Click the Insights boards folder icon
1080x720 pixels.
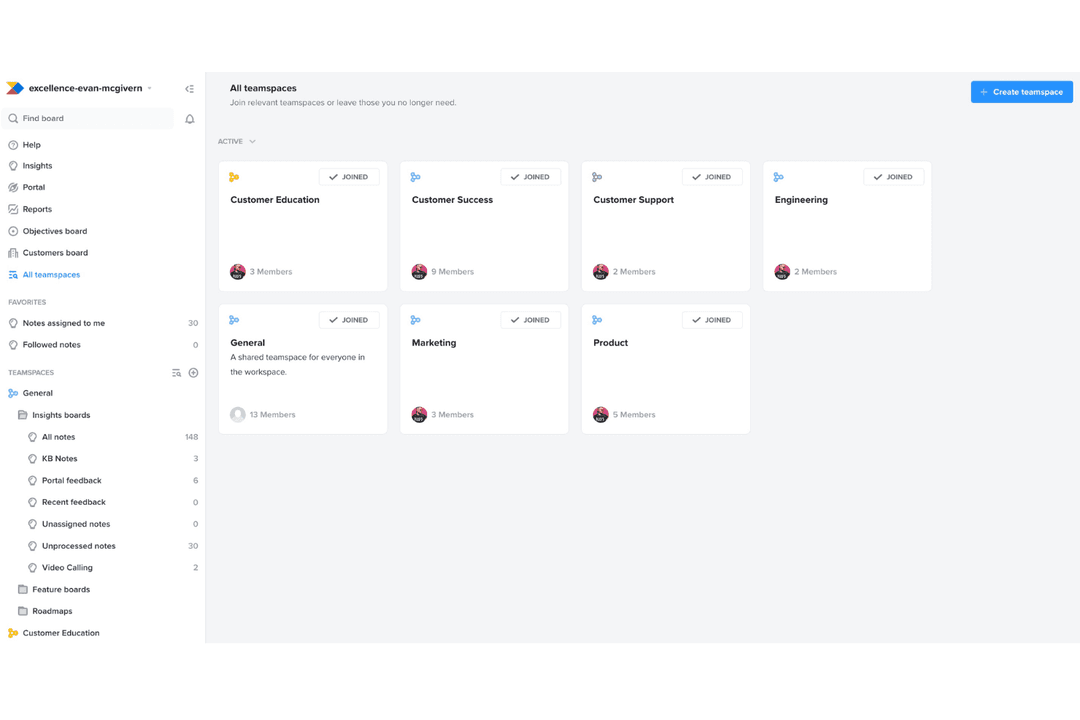(23, 415)
